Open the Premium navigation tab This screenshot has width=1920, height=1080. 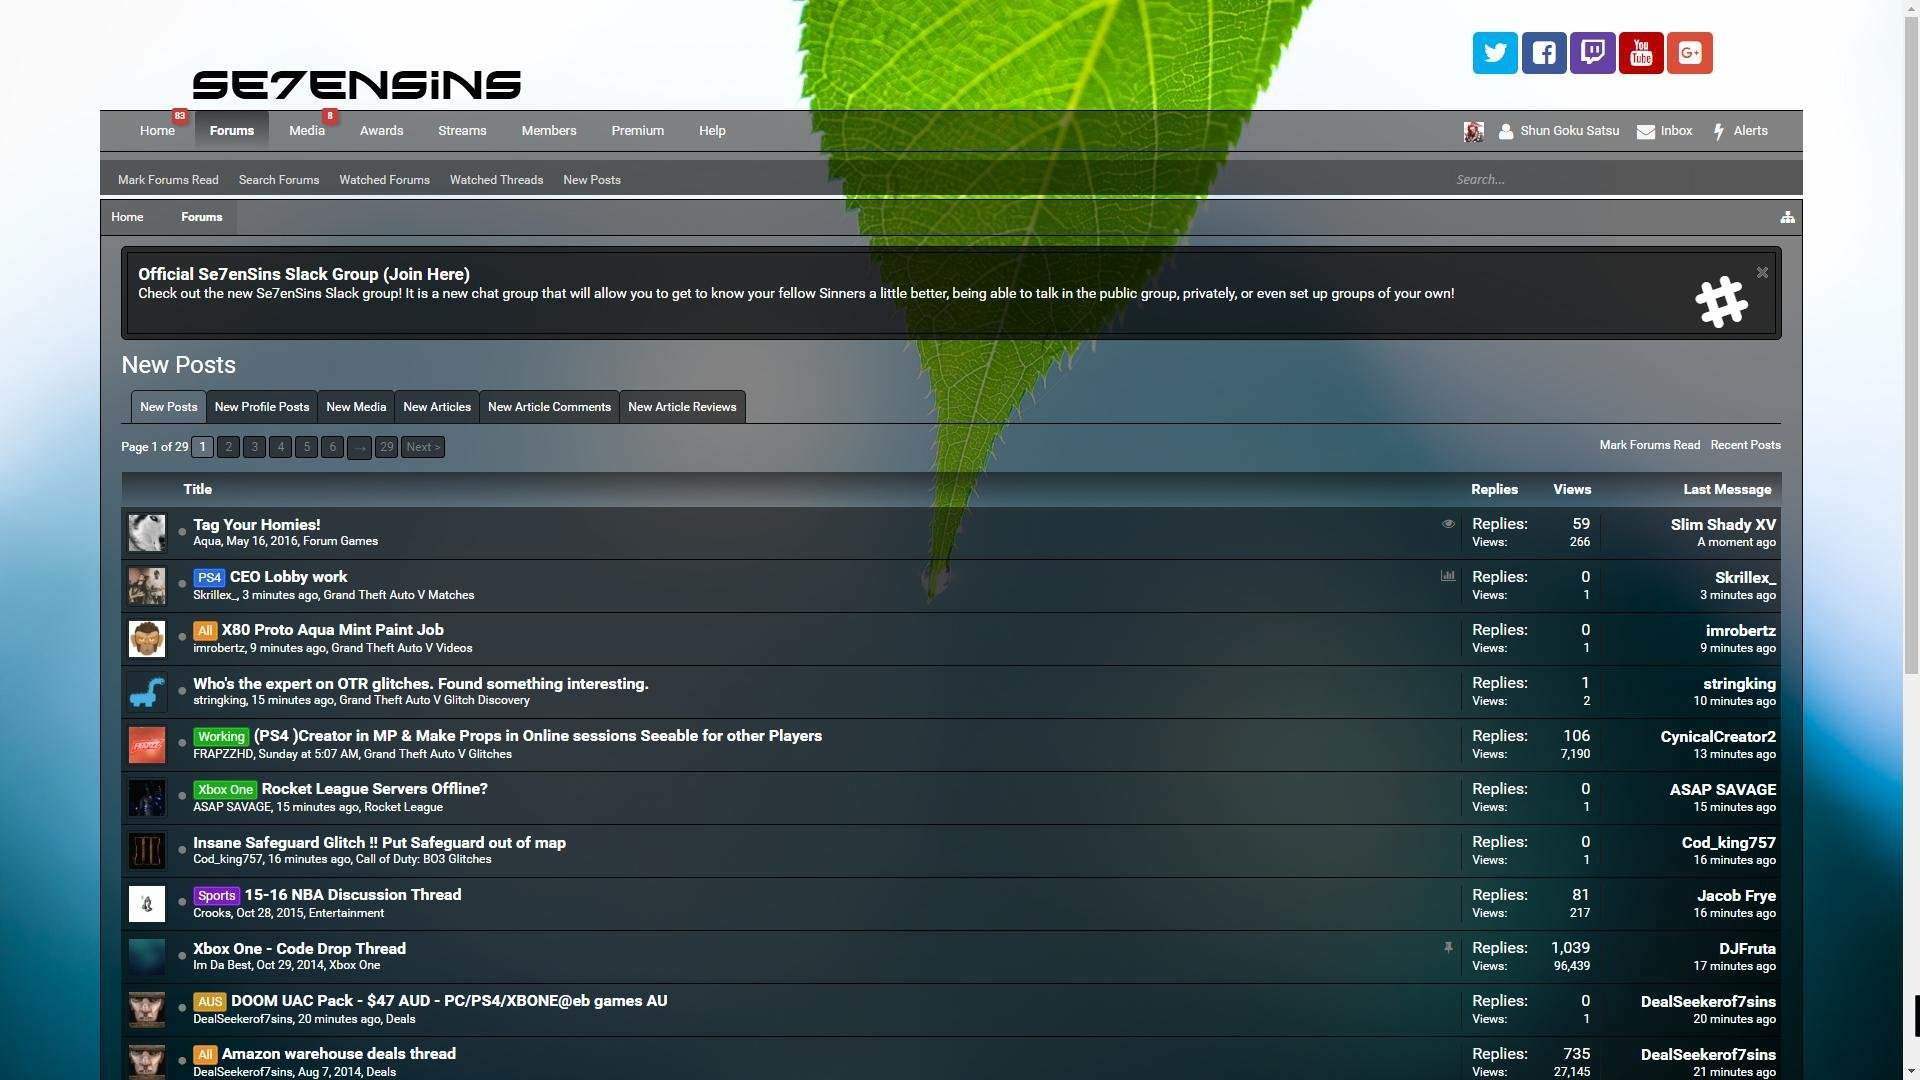[638, 131]
